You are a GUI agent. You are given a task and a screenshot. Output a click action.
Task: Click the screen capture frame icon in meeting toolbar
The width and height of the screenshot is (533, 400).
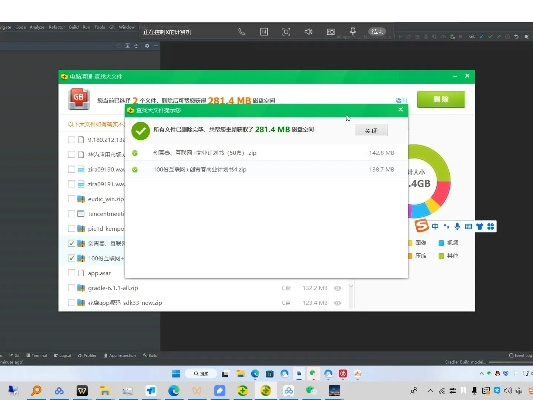click(x=286, y=32)
